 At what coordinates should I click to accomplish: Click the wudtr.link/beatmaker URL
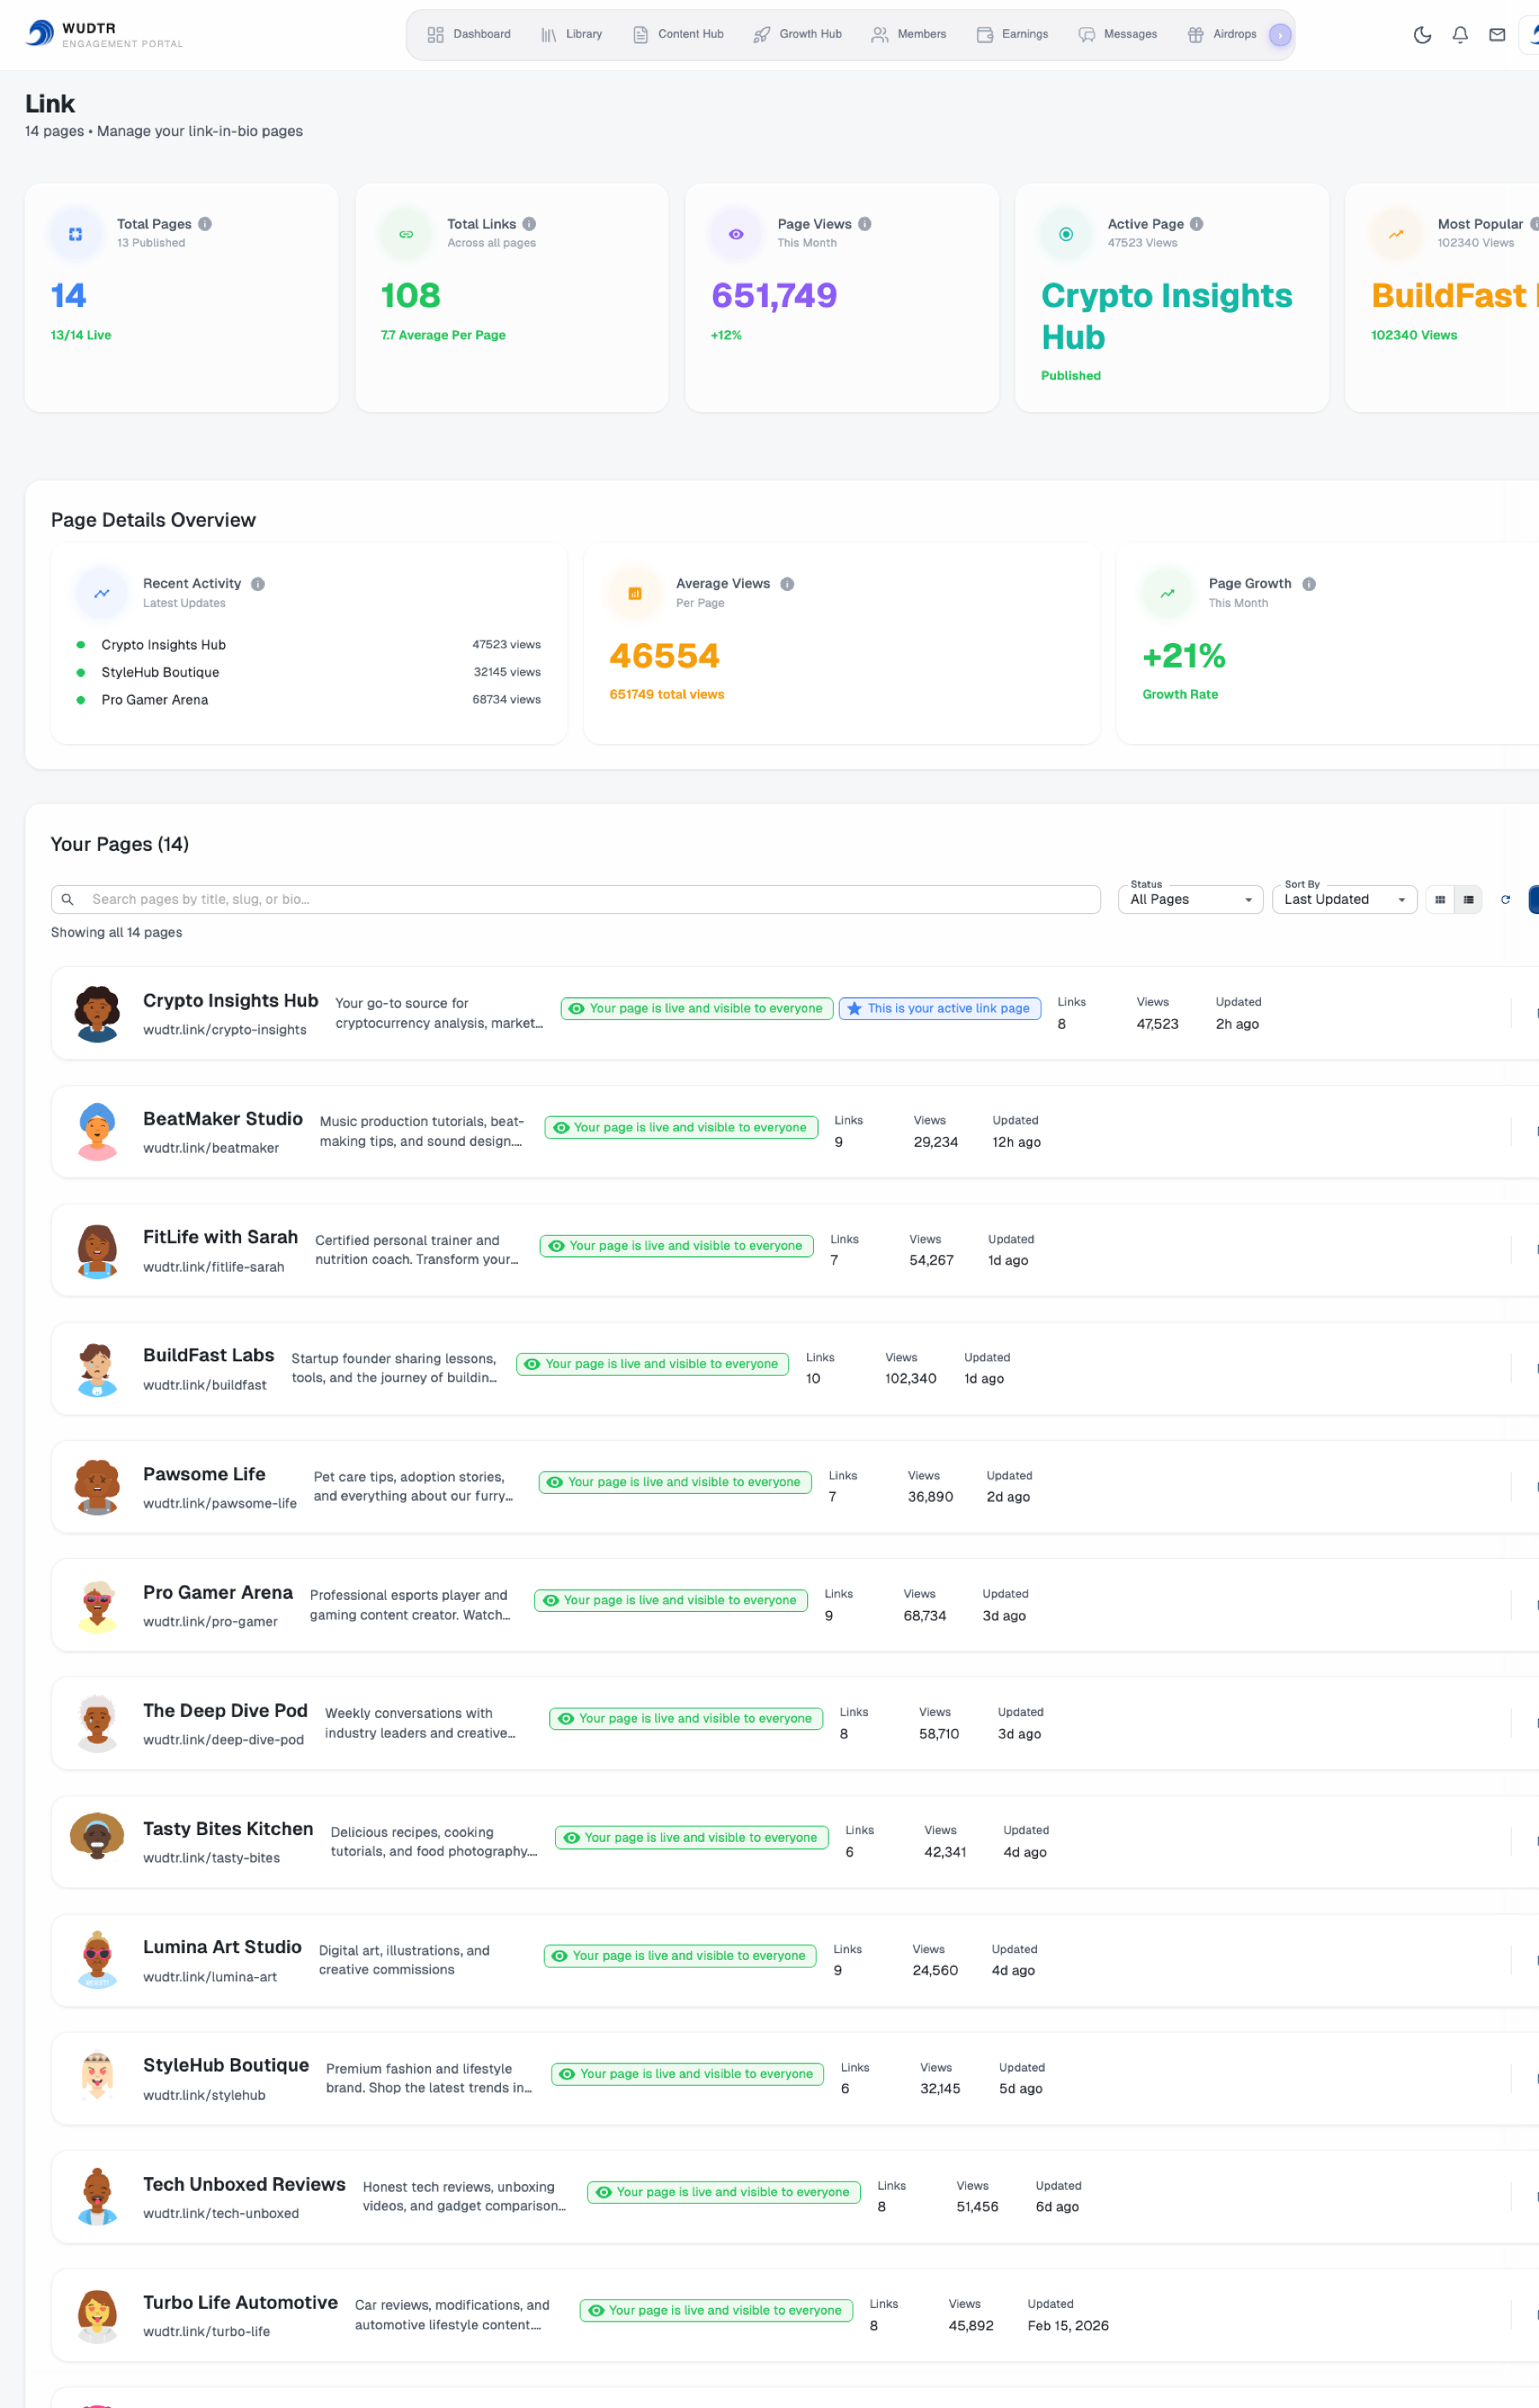pyautogui.click(x=211, y=1148)
